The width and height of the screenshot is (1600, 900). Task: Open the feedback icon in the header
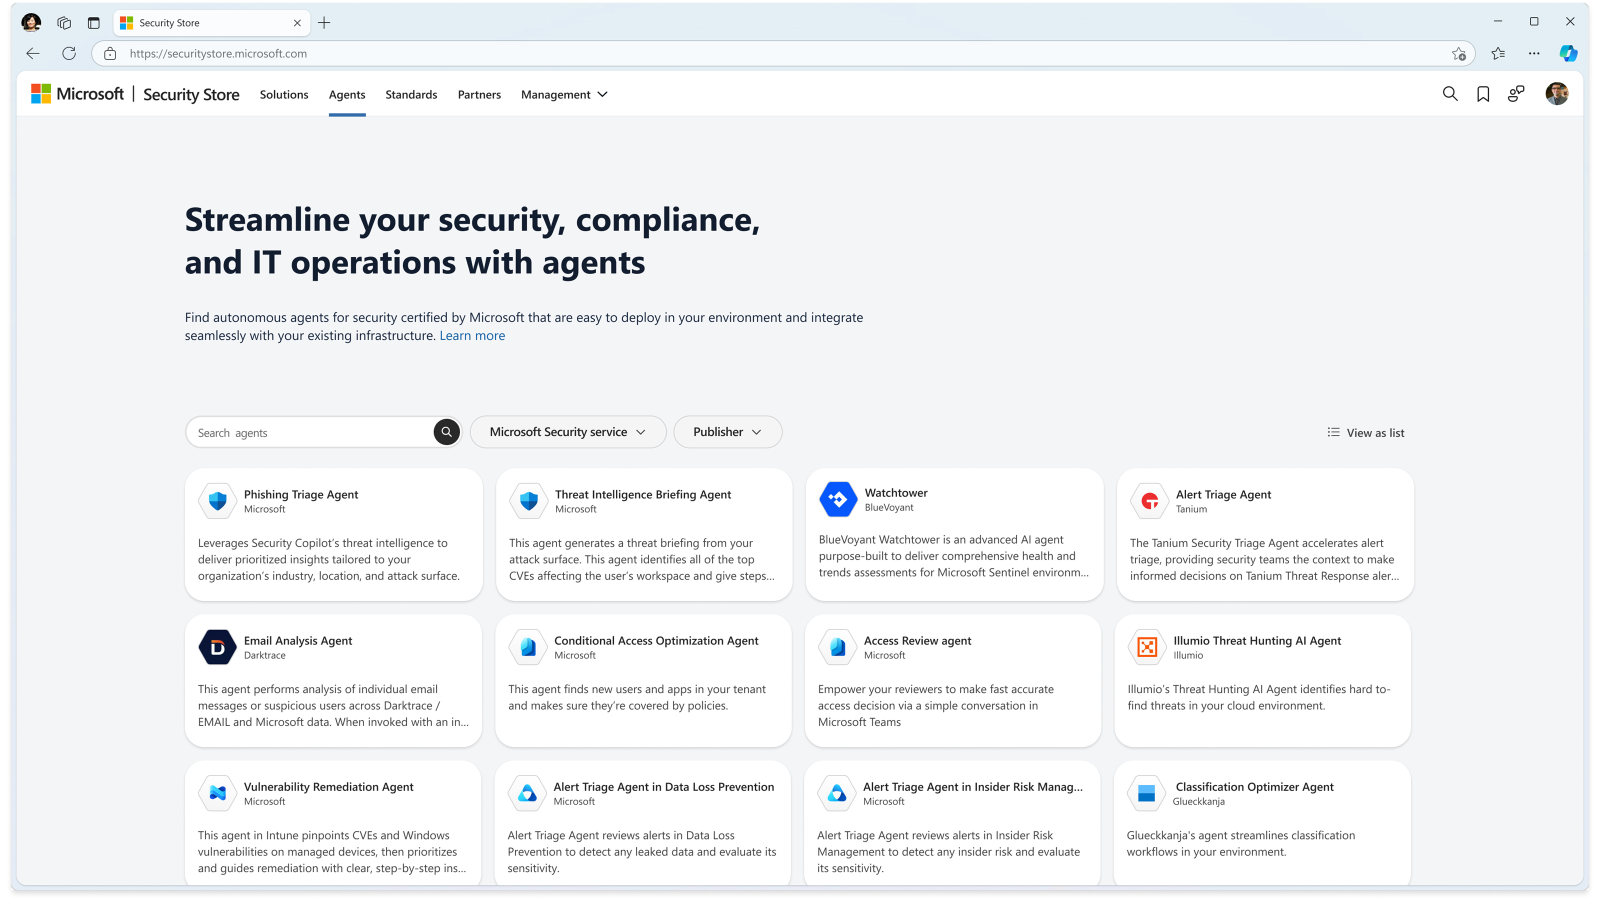point(1516,93)
